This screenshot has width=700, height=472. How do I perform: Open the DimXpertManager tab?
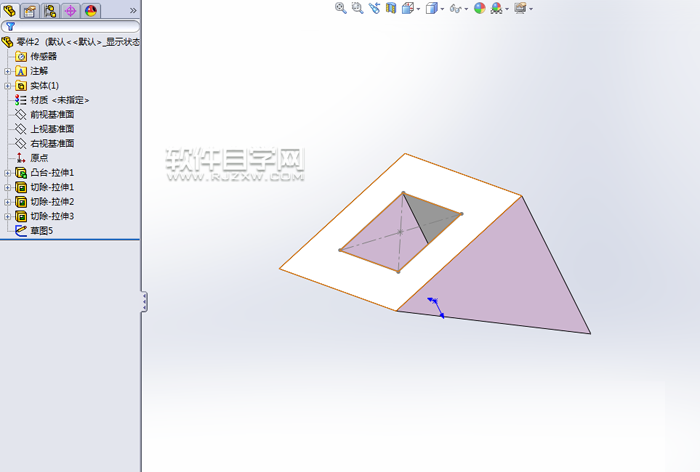[70, 10]
